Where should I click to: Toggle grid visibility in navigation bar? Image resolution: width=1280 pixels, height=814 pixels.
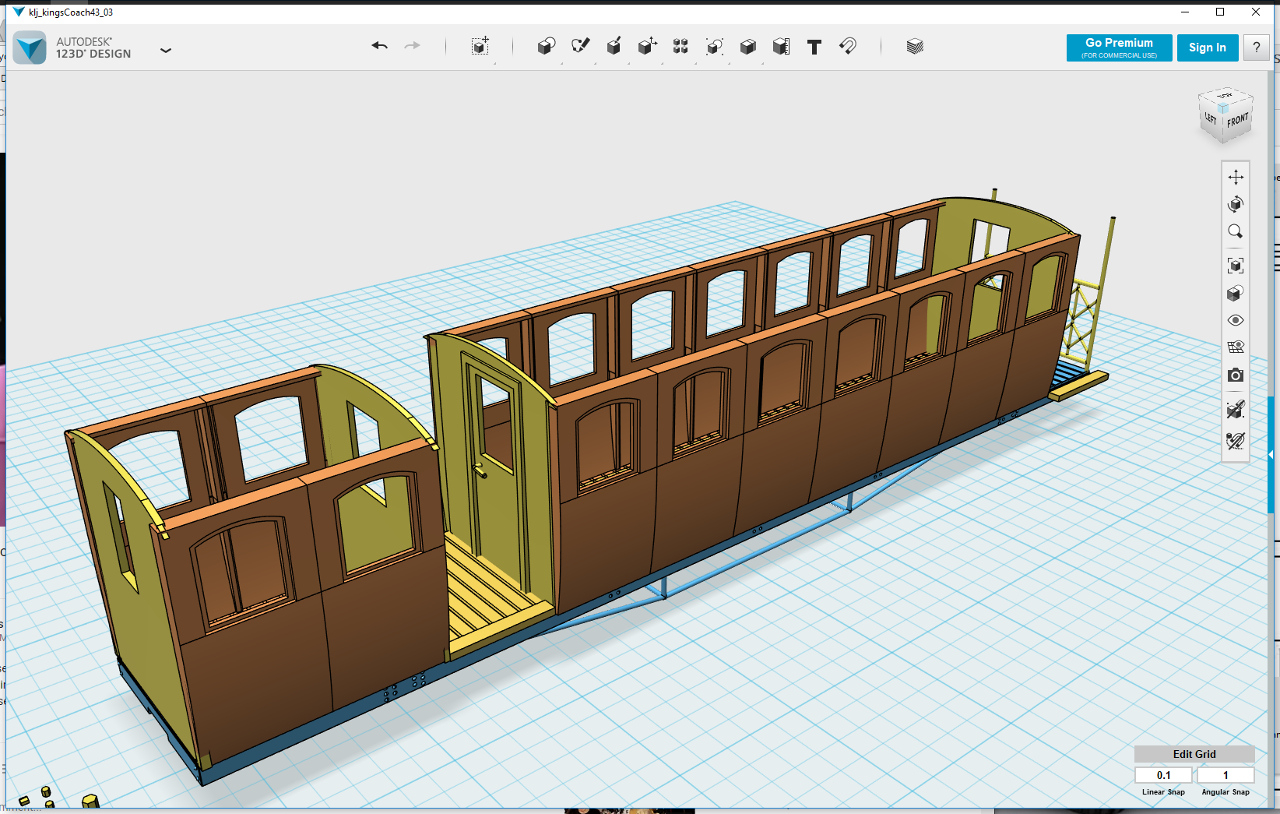pyautogui.click(x=1236, y=348)
